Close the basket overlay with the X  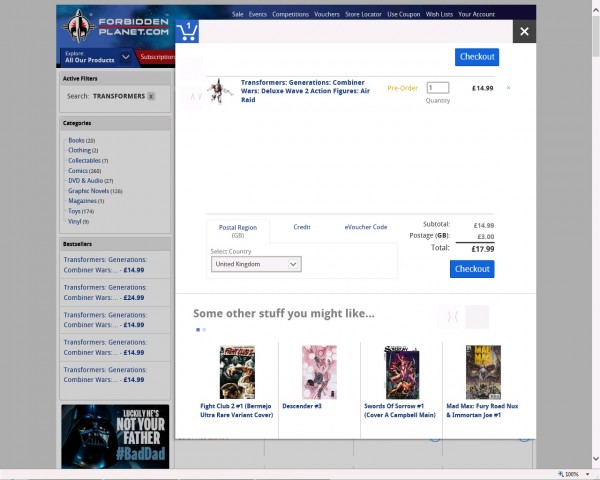[524, 31]
